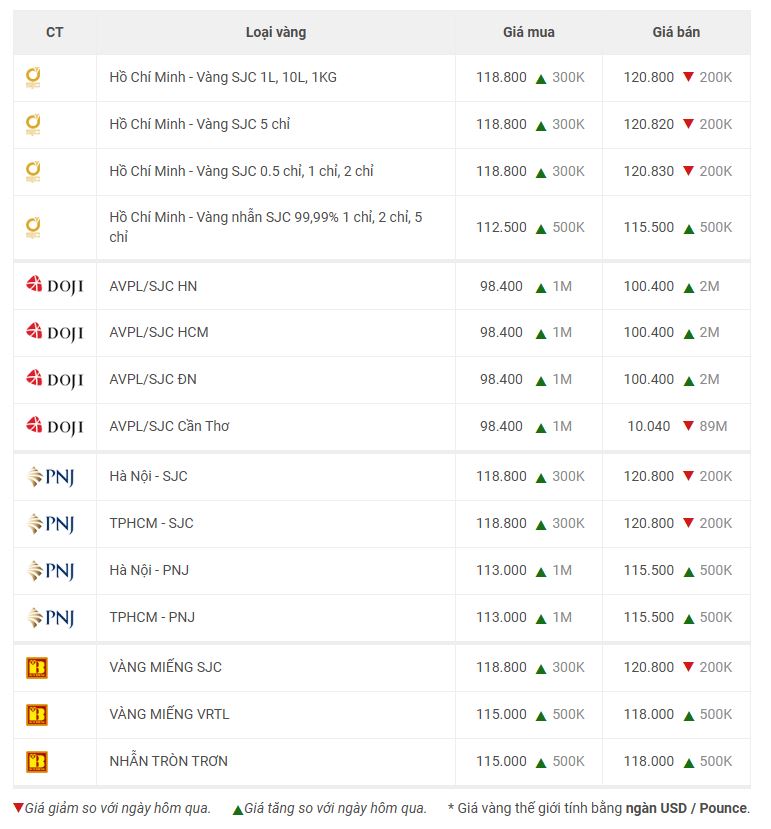Click AVPL/SJC Cần Thơ label
Screen dimensions: 771x829
[169, 426]
